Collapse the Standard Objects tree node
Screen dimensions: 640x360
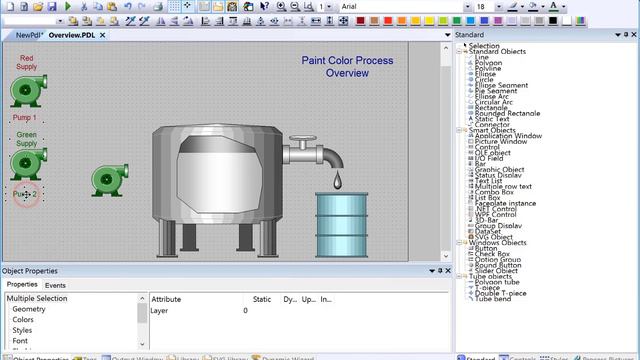click(459, 51)
